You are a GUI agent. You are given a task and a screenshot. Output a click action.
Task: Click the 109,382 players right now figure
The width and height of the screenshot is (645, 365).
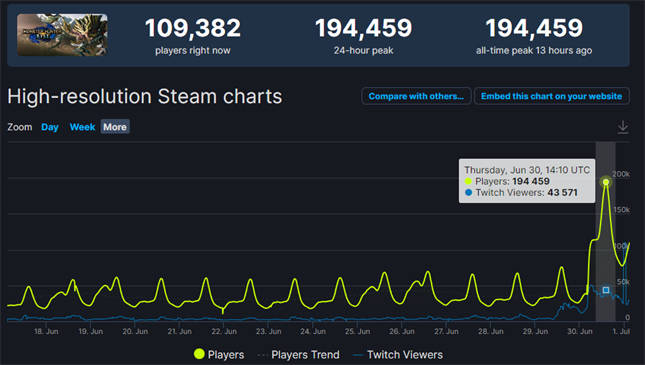193,28
